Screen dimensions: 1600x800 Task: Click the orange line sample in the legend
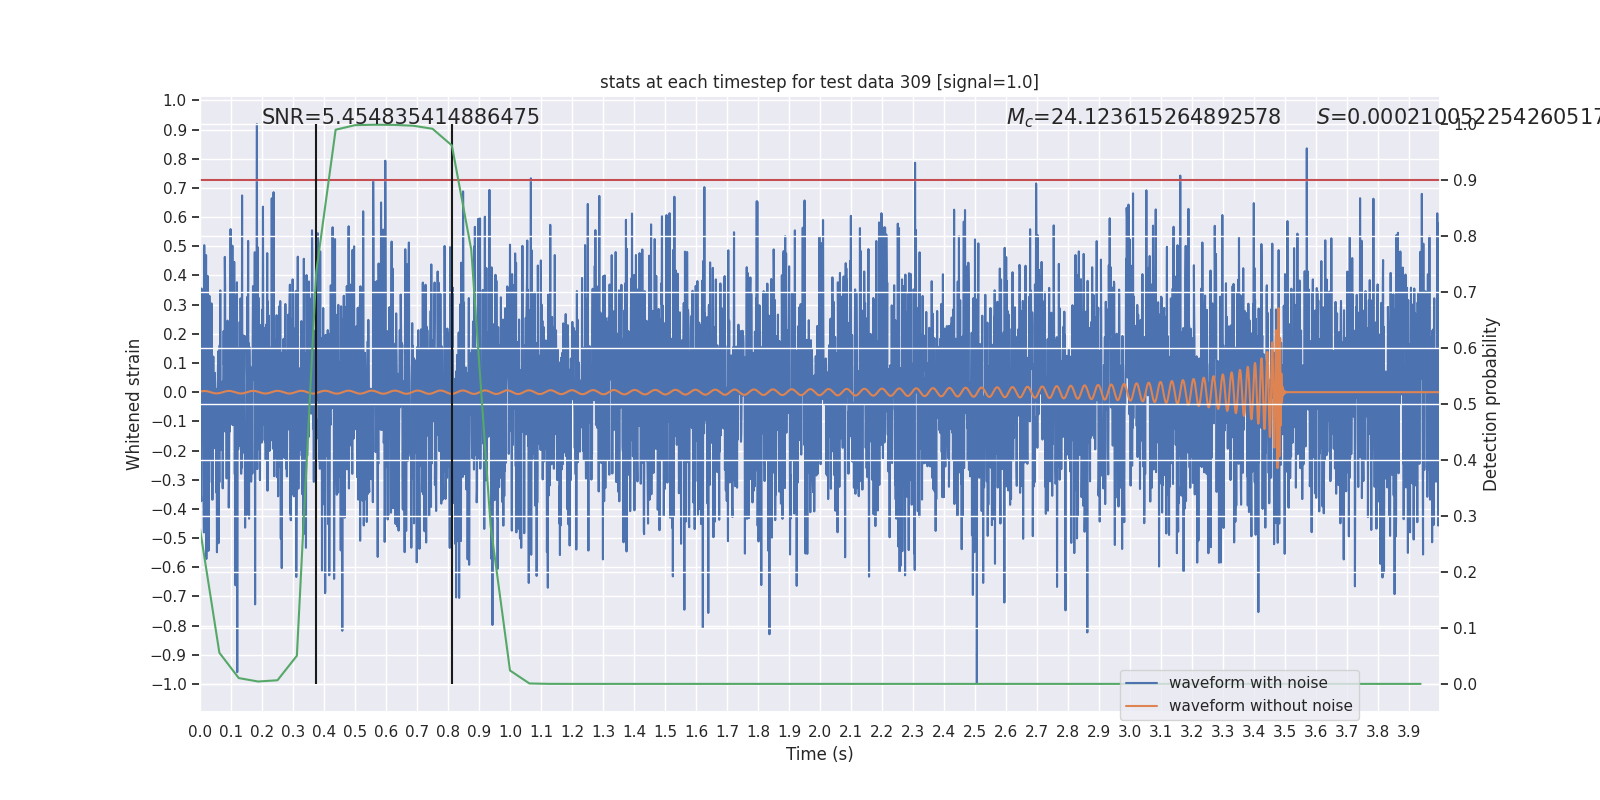[1142, 706]
